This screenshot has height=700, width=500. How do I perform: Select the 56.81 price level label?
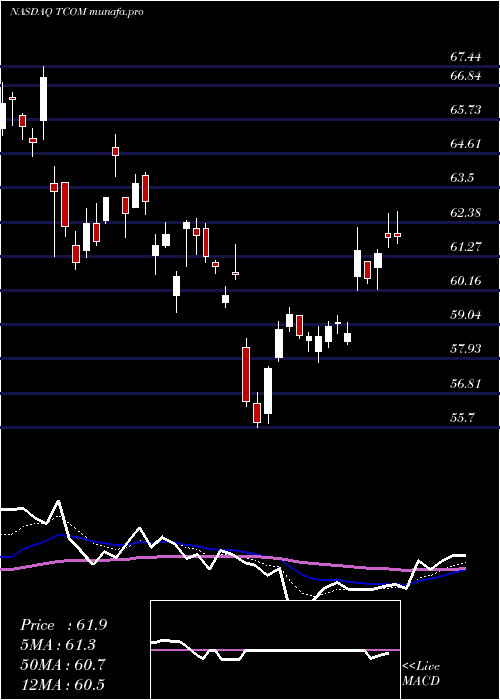coord(465,383)
